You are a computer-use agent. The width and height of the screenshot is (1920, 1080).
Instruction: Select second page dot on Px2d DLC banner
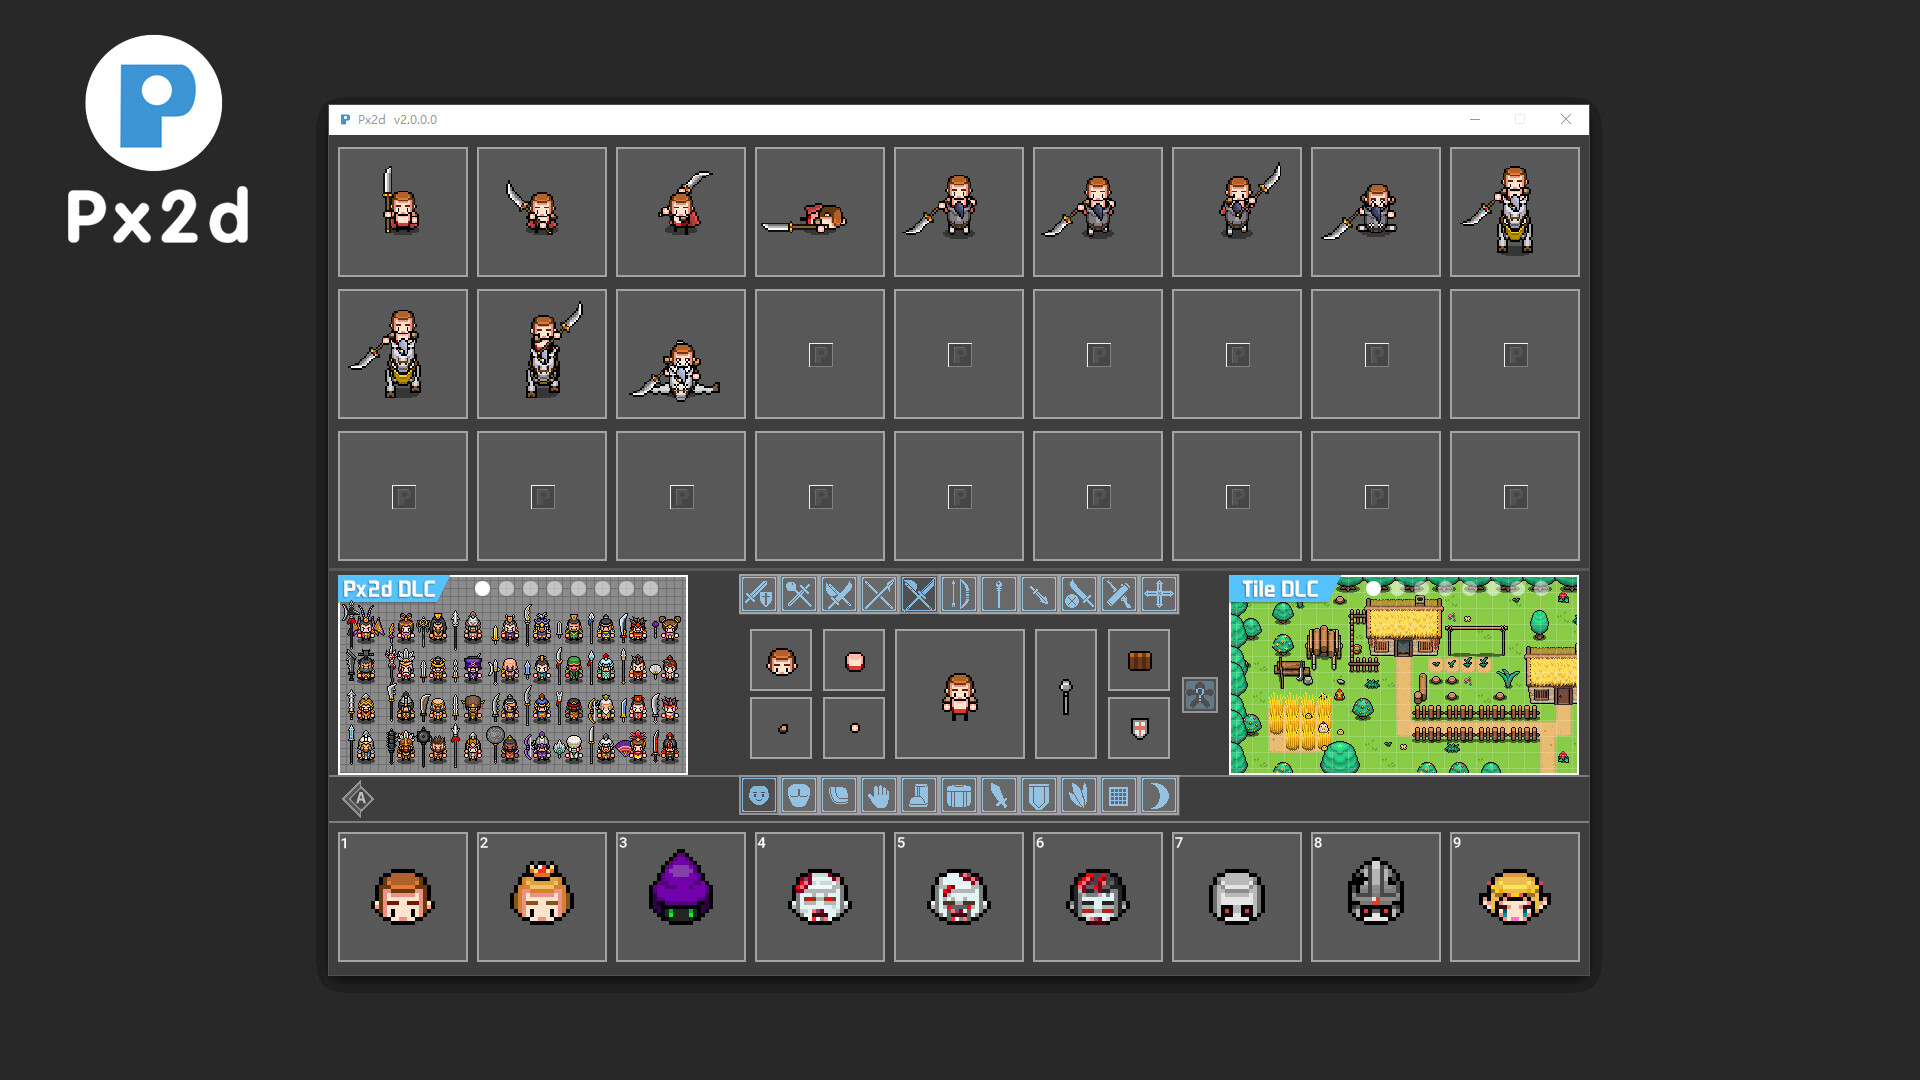(506, 589)
